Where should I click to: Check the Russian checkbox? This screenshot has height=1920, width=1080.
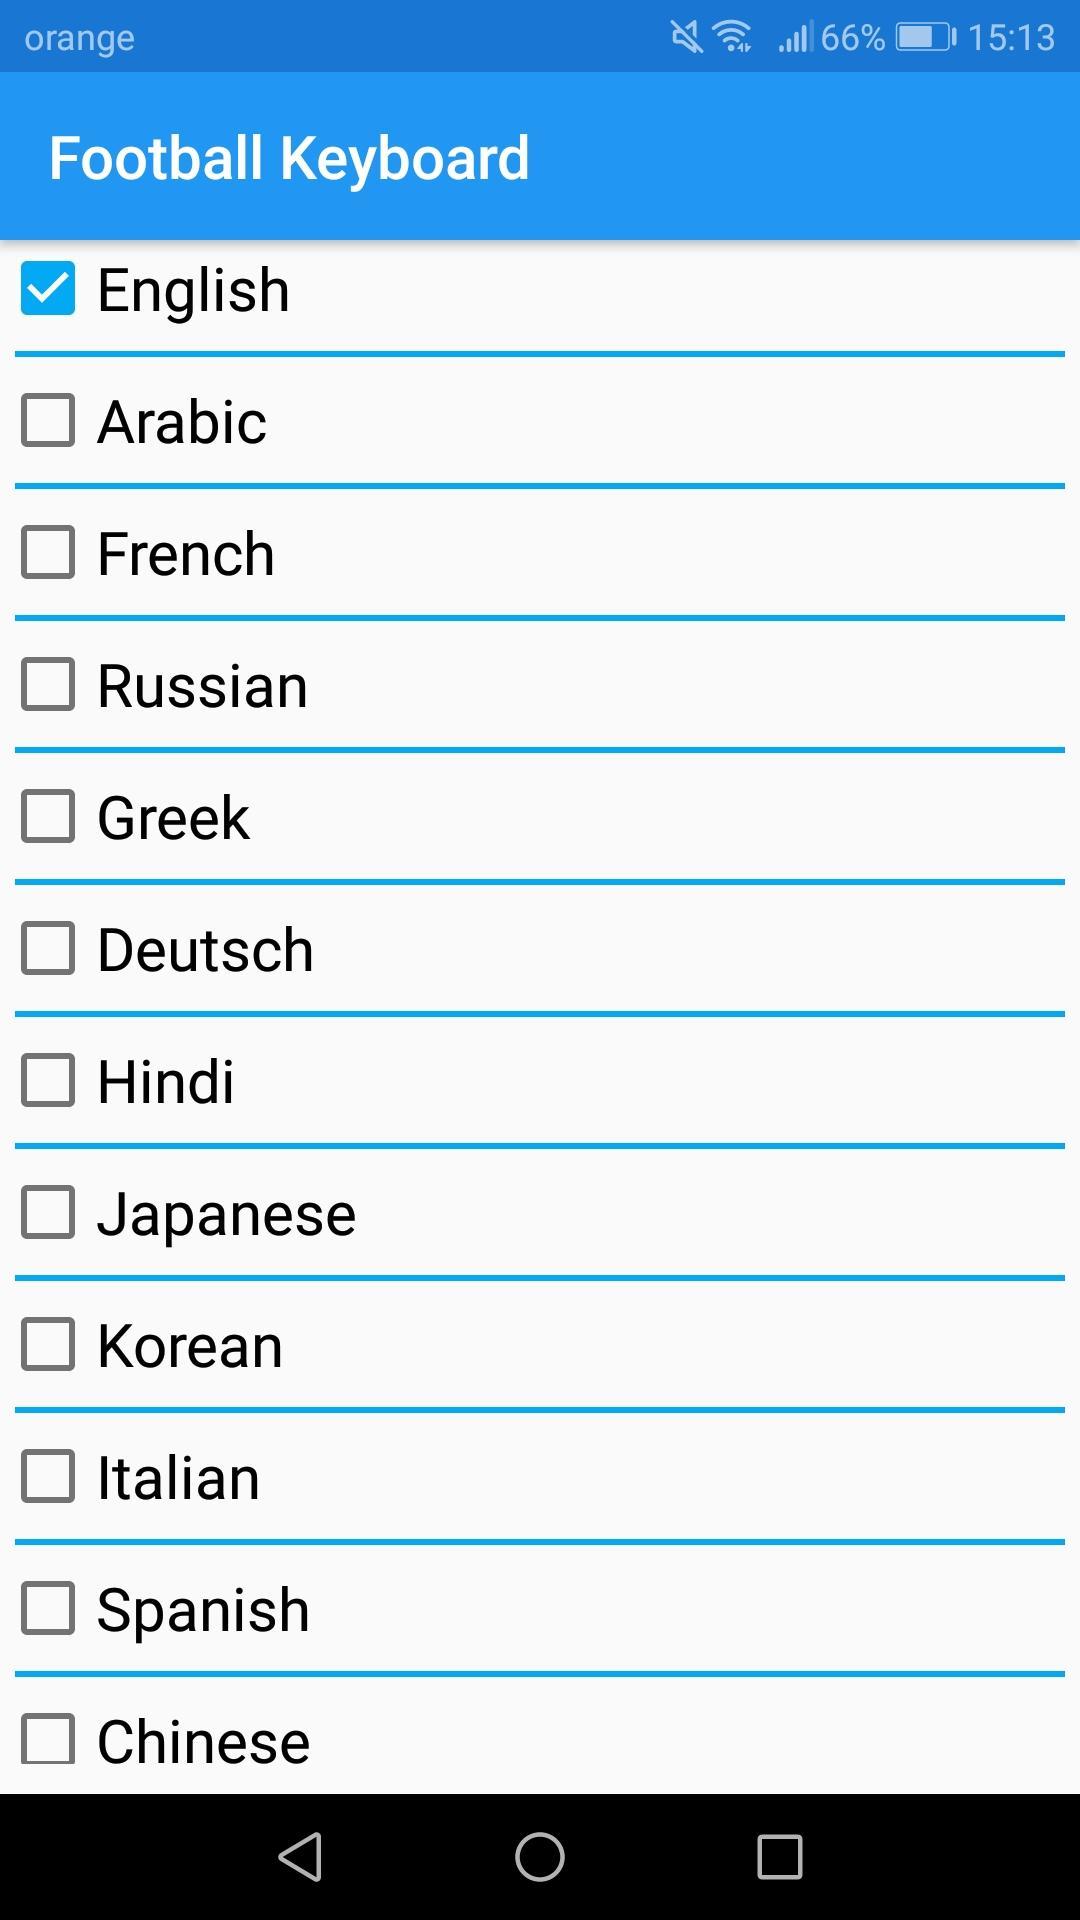48,684
